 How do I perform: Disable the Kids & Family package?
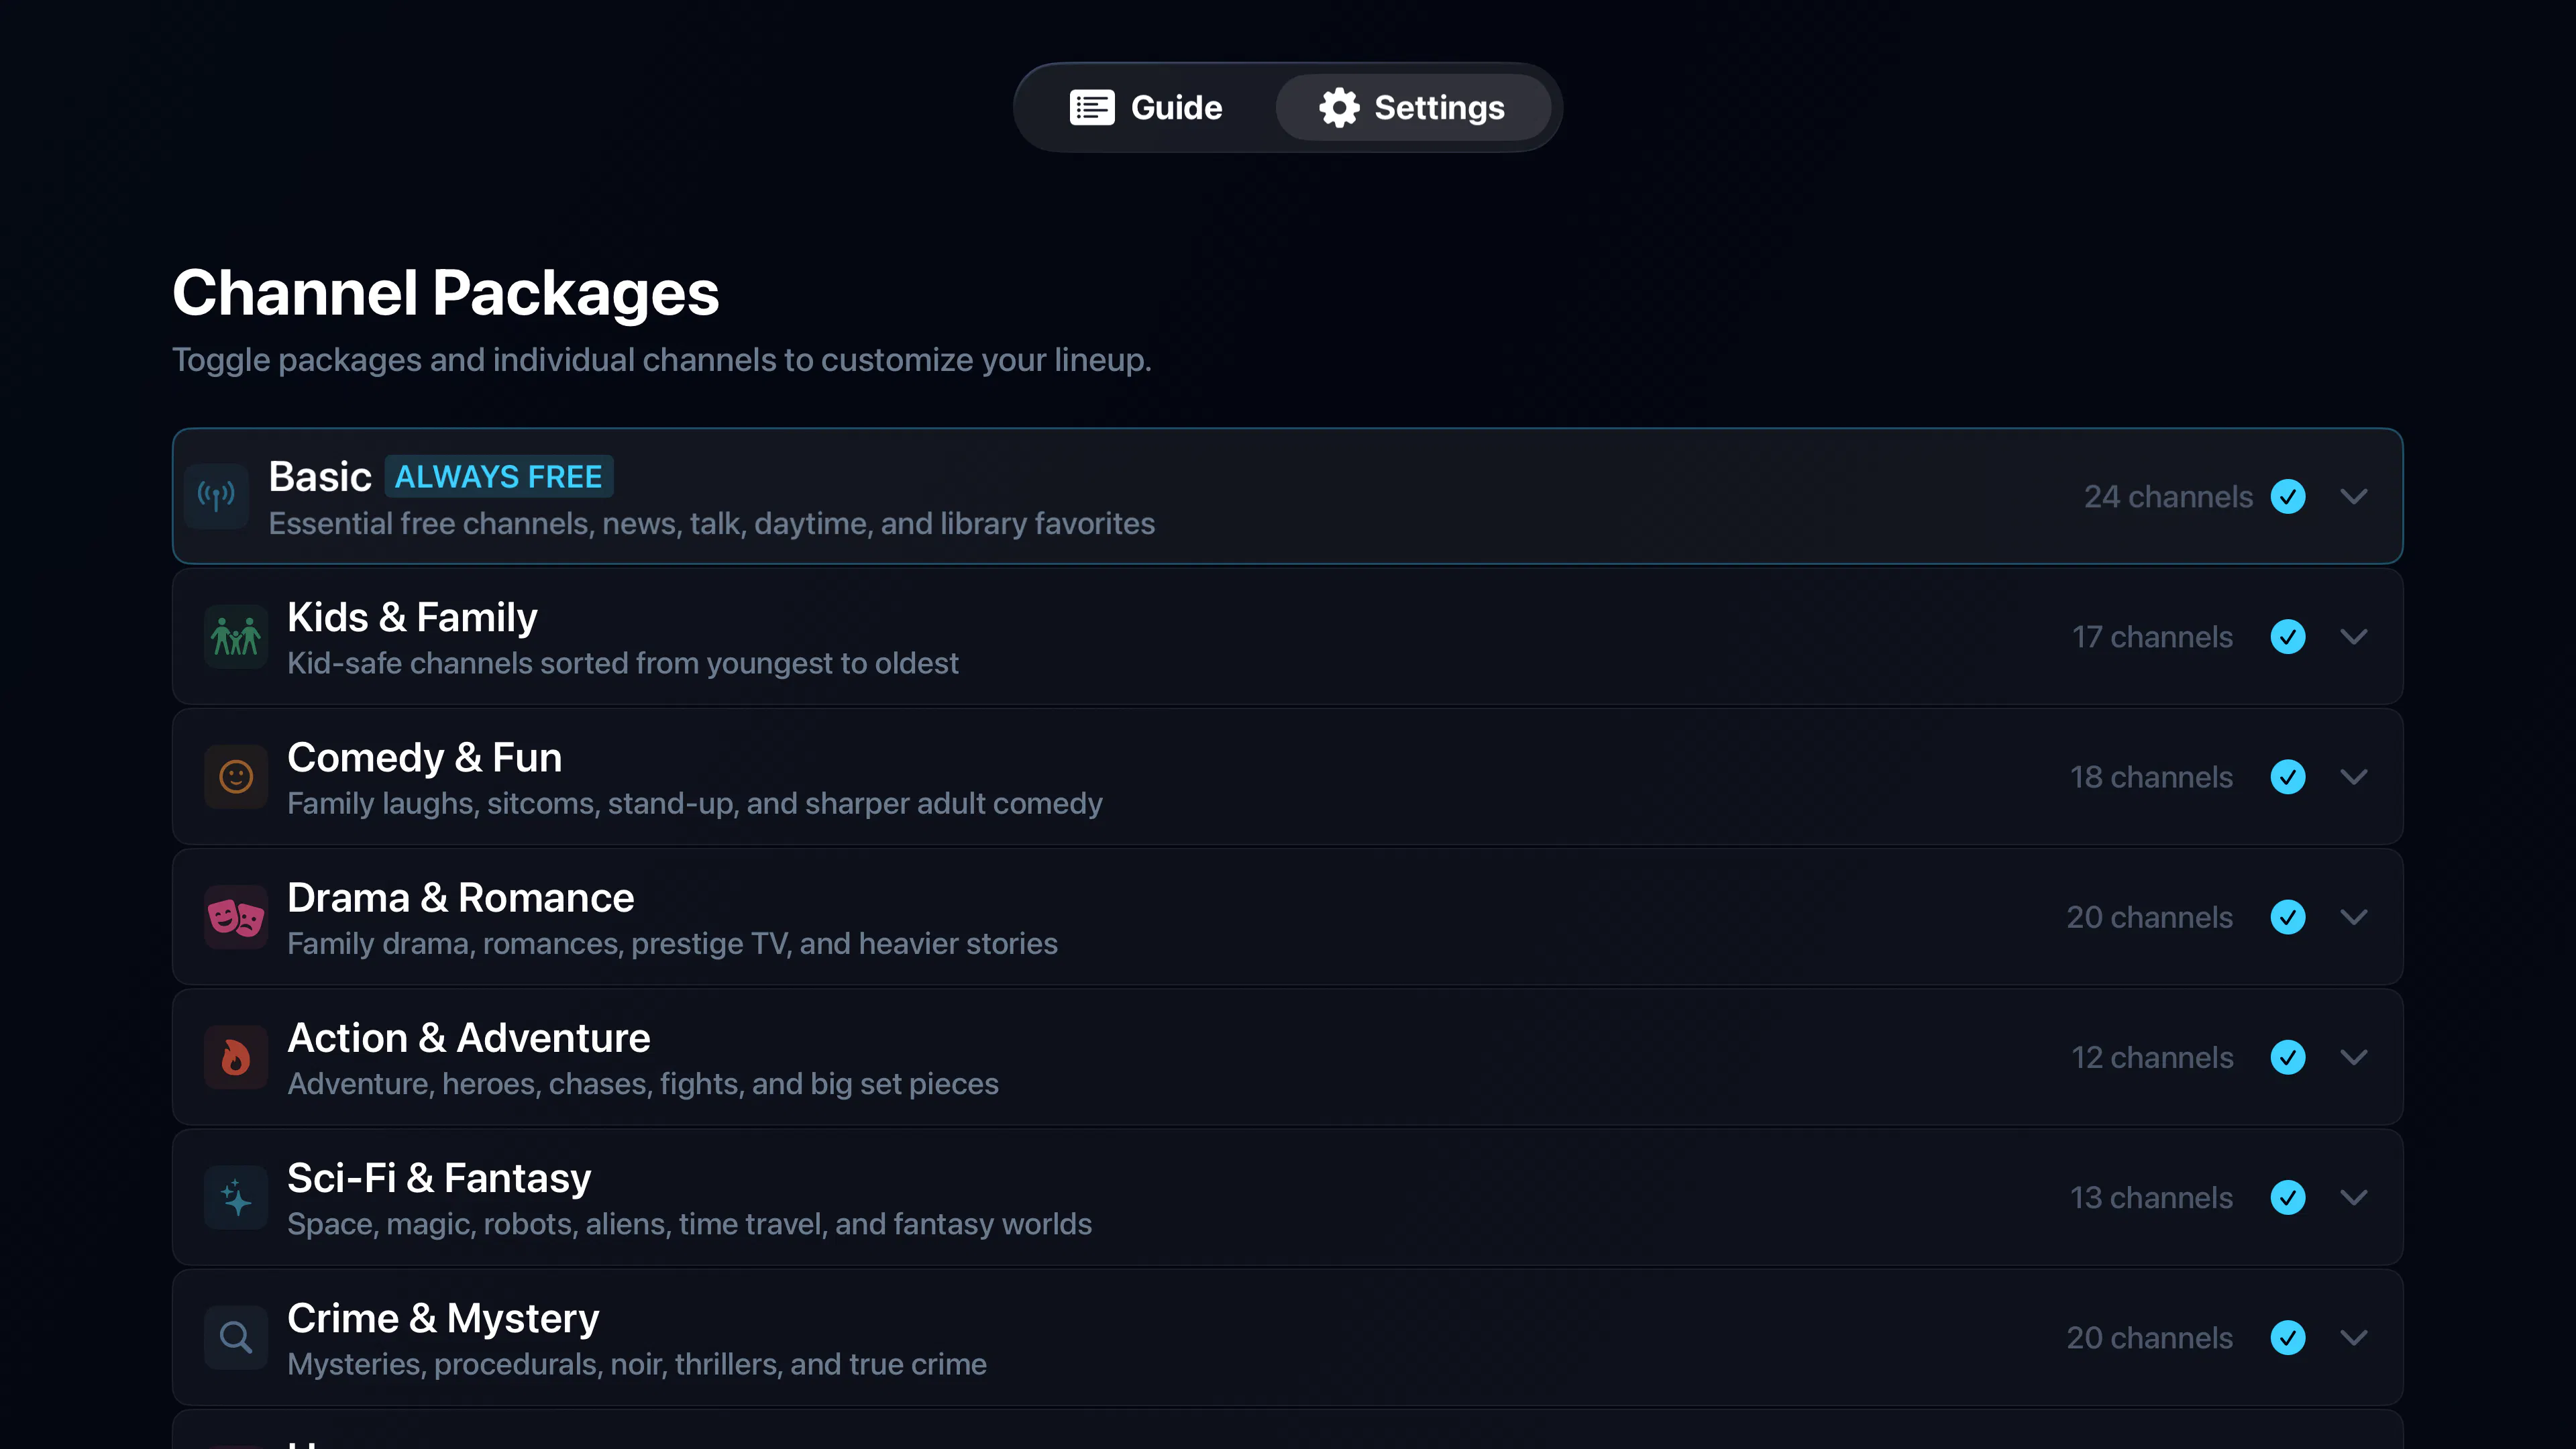2288,637
